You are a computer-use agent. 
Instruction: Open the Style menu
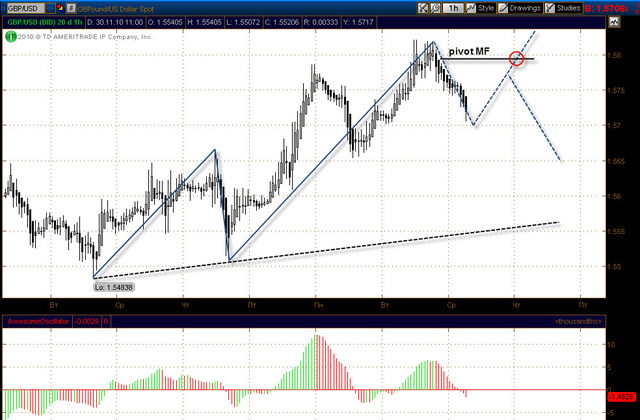(x=482, y=7)
